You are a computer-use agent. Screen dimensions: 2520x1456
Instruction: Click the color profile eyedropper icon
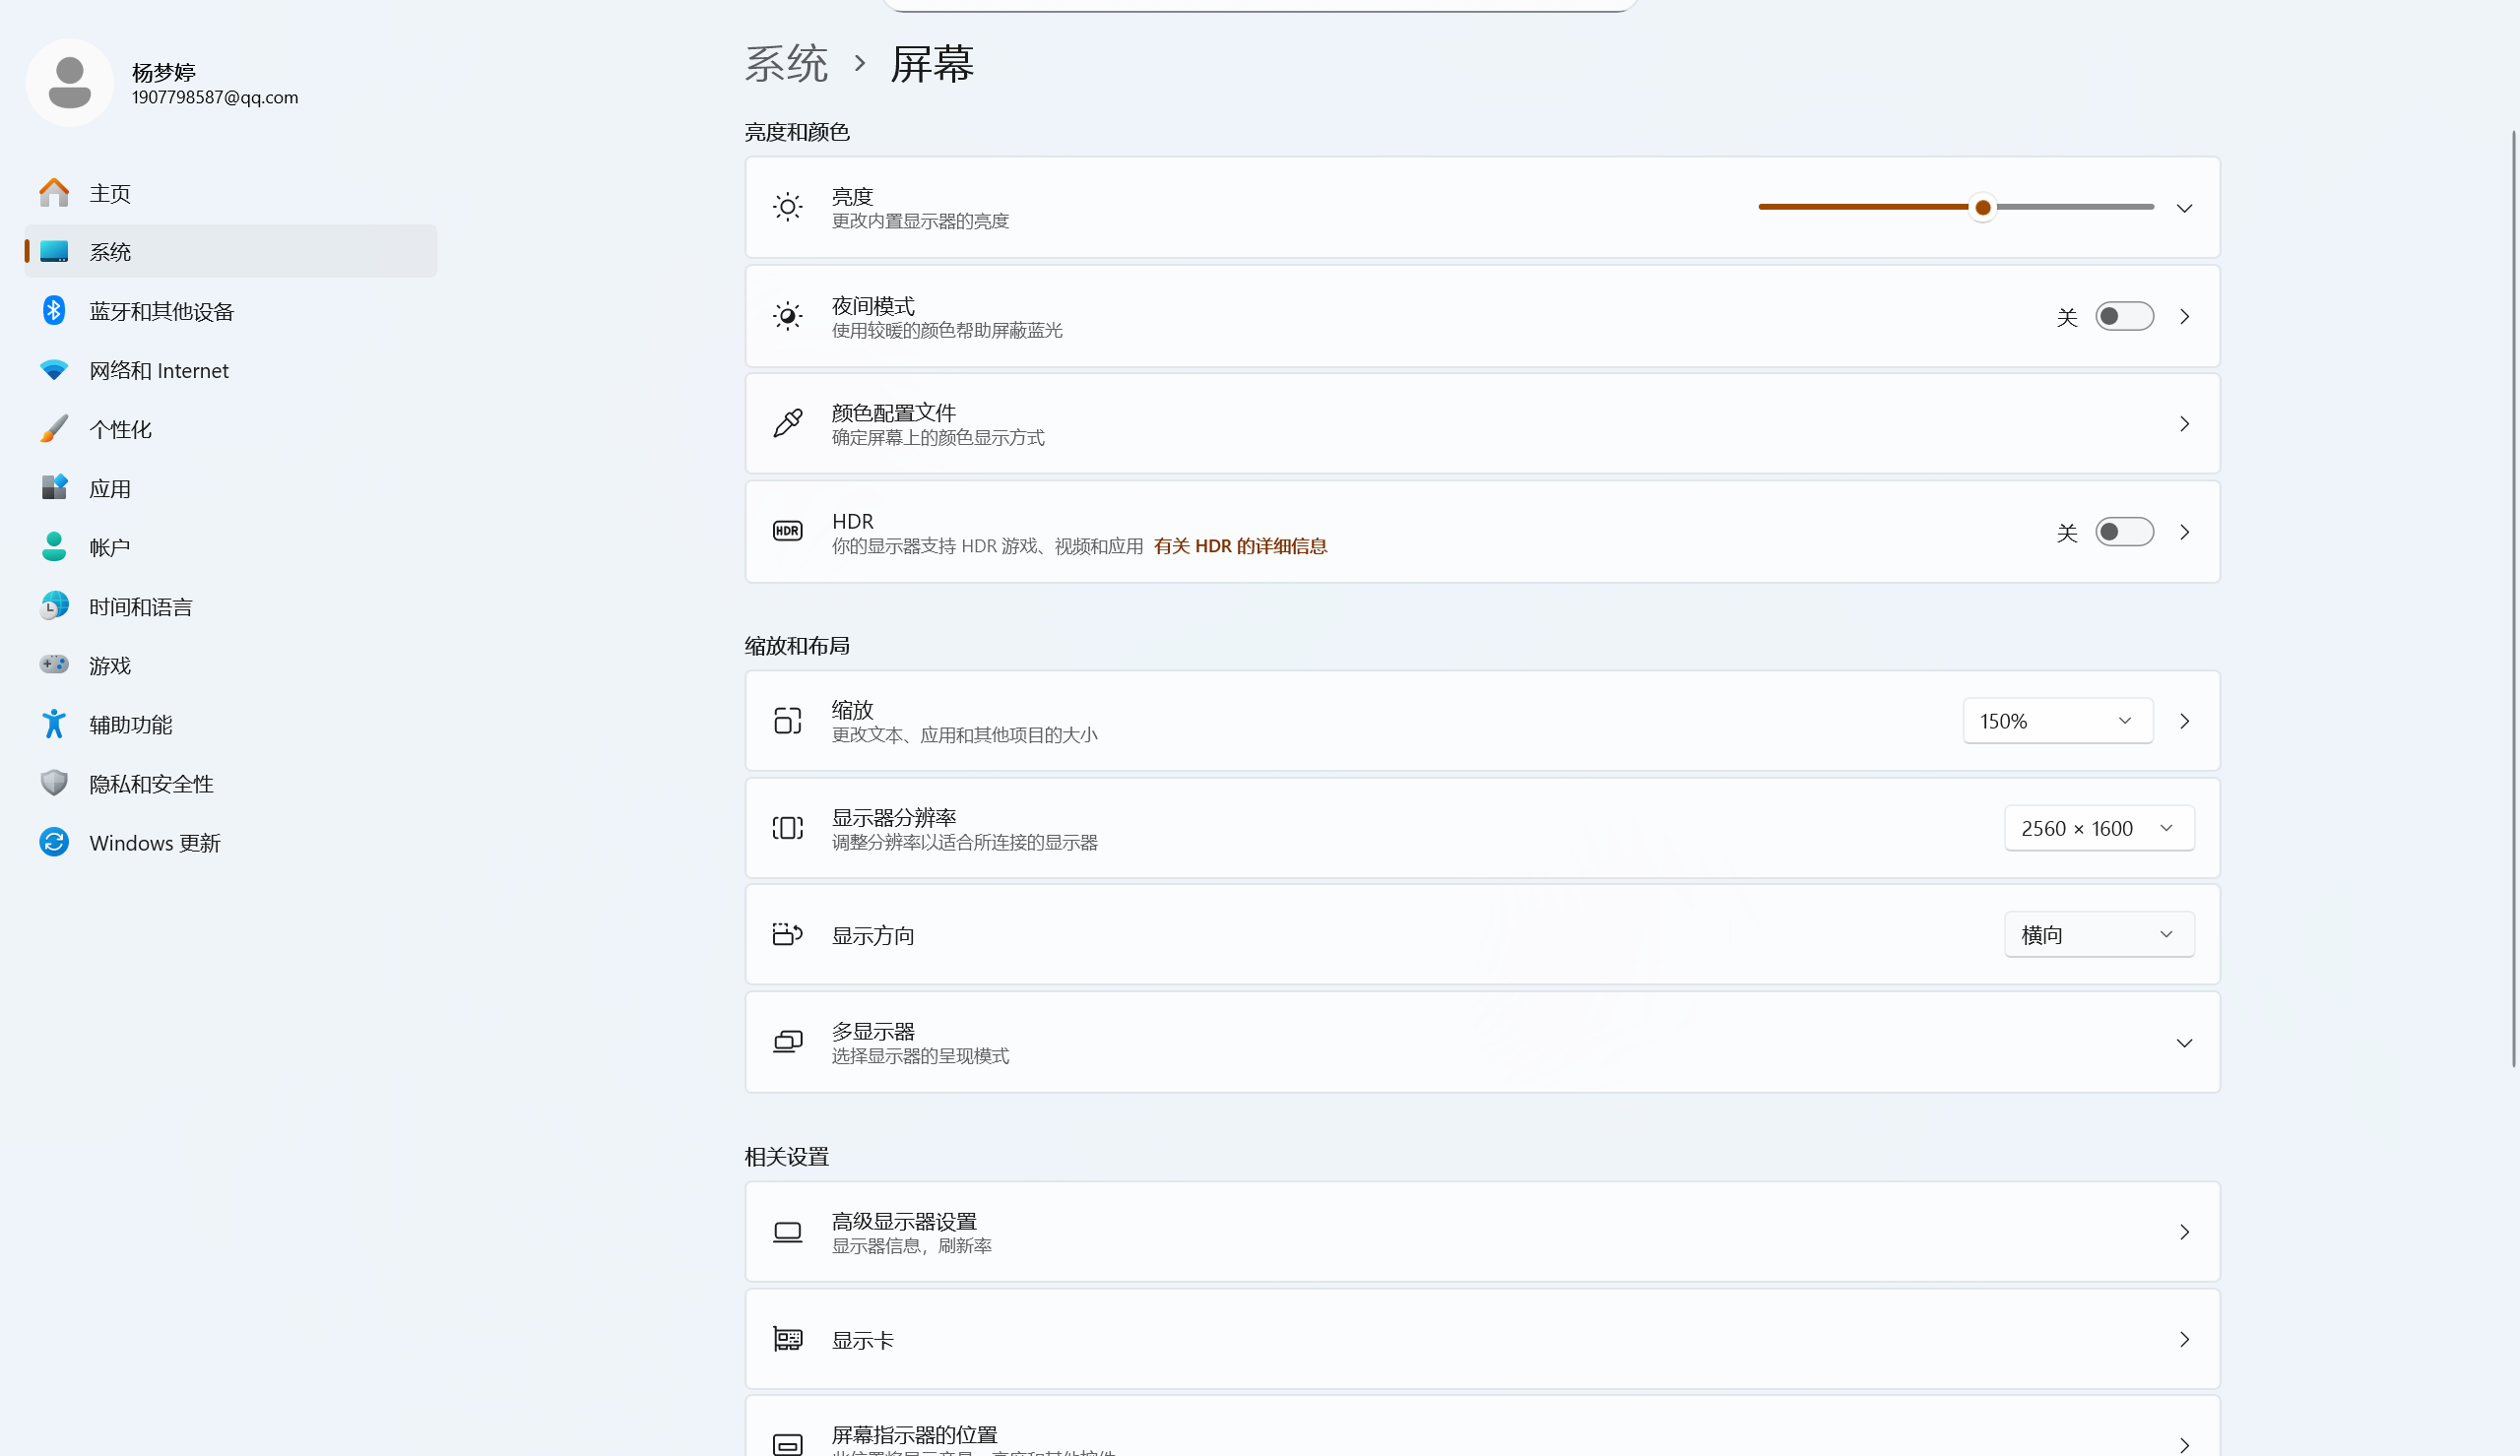tap(787, 423)
